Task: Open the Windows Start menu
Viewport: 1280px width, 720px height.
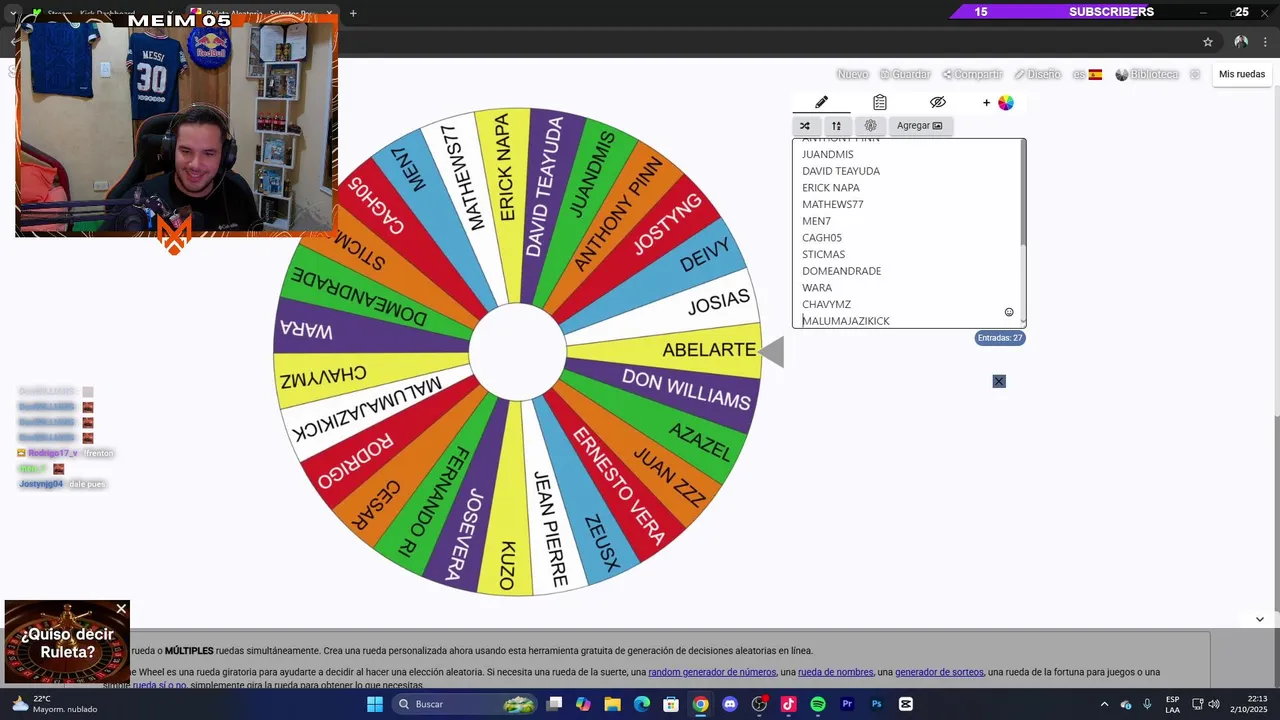Action: click(375, 704)
